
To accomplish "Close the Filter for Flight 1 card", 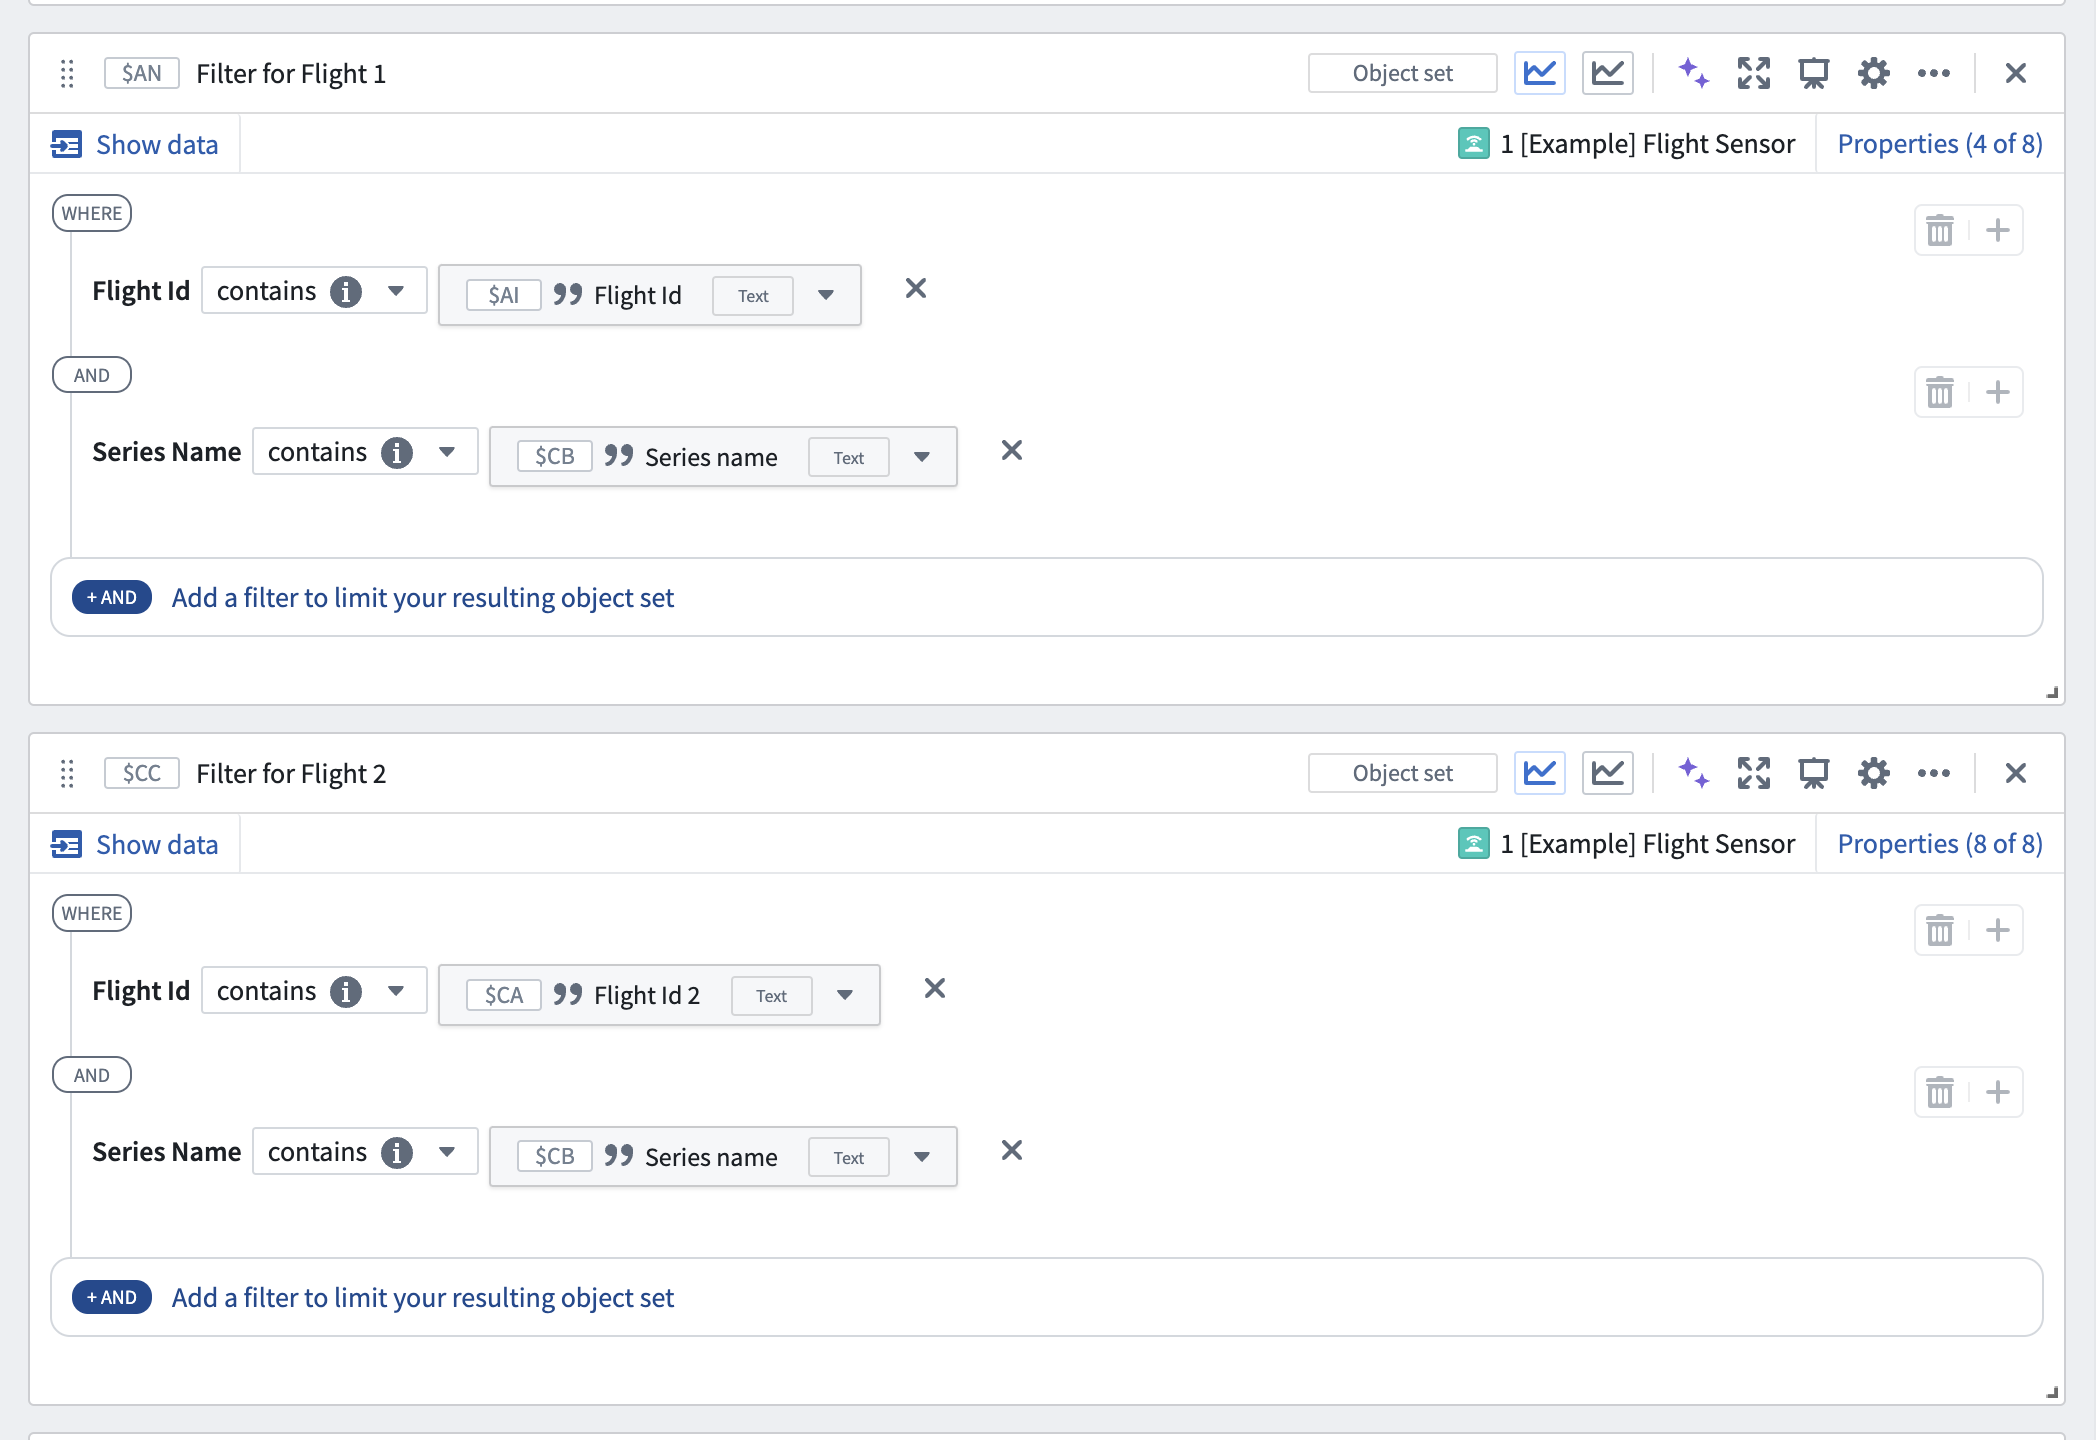I will (2016, 73).
